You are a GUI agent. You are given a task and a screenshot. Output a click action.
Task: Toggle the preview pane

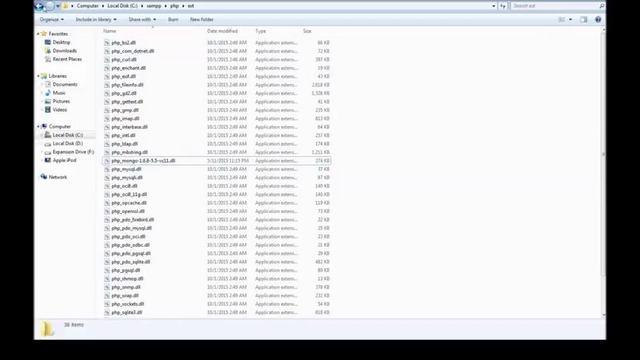[584, 20]
